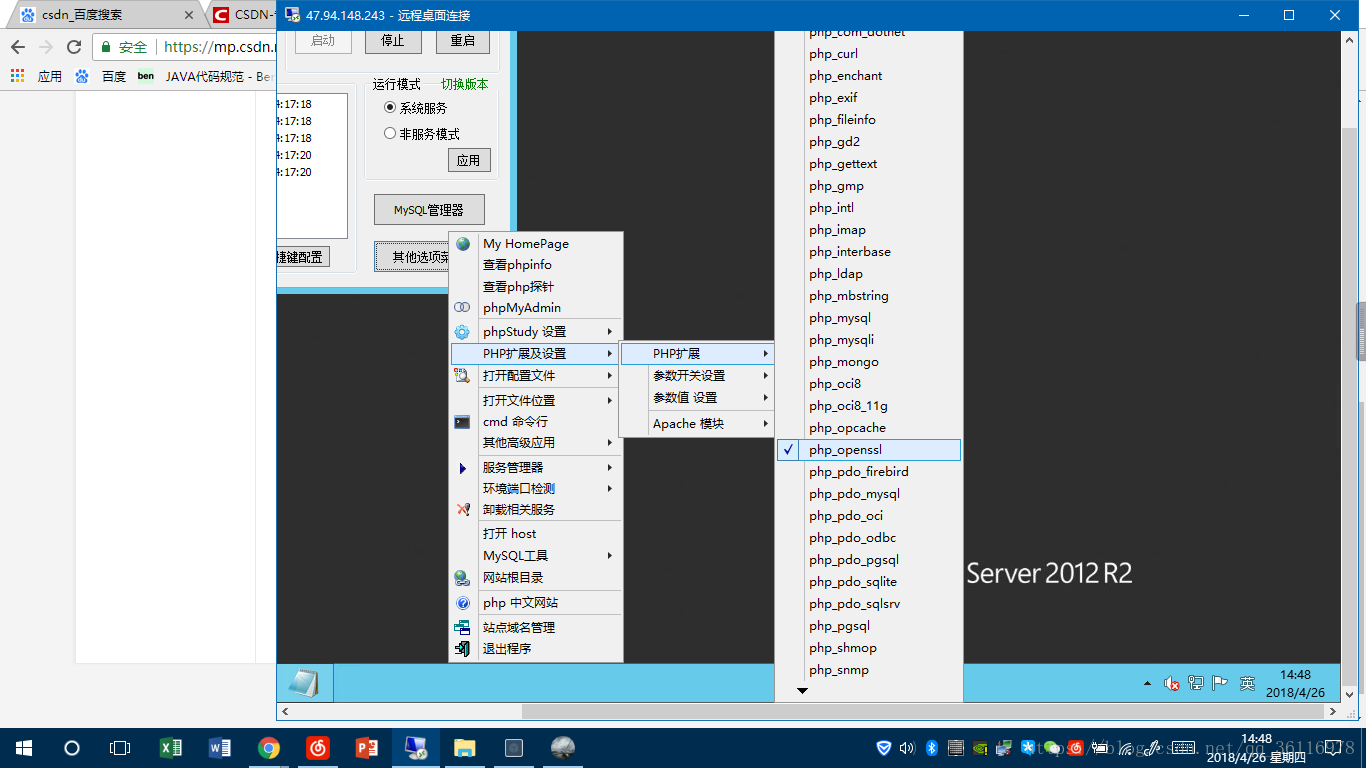Open Word from the Windows taskbar
Viewport: 1366px width, 768px height.
coord(220,748)
